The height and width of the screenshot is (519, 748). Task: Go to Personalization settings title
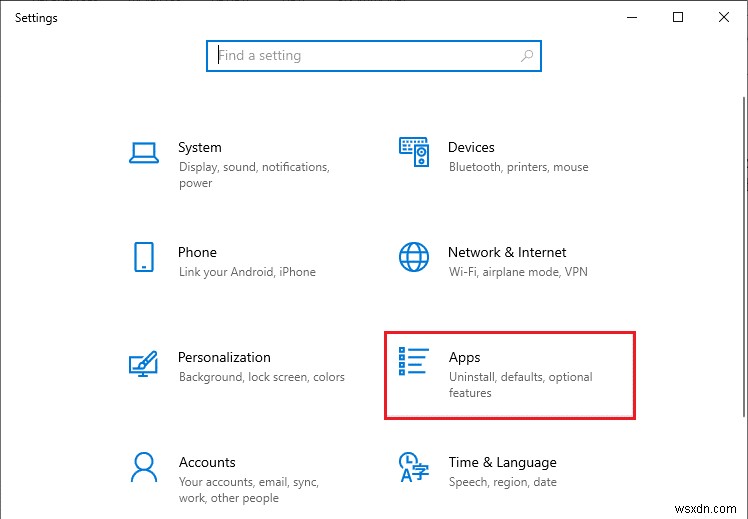pos(224,357)
